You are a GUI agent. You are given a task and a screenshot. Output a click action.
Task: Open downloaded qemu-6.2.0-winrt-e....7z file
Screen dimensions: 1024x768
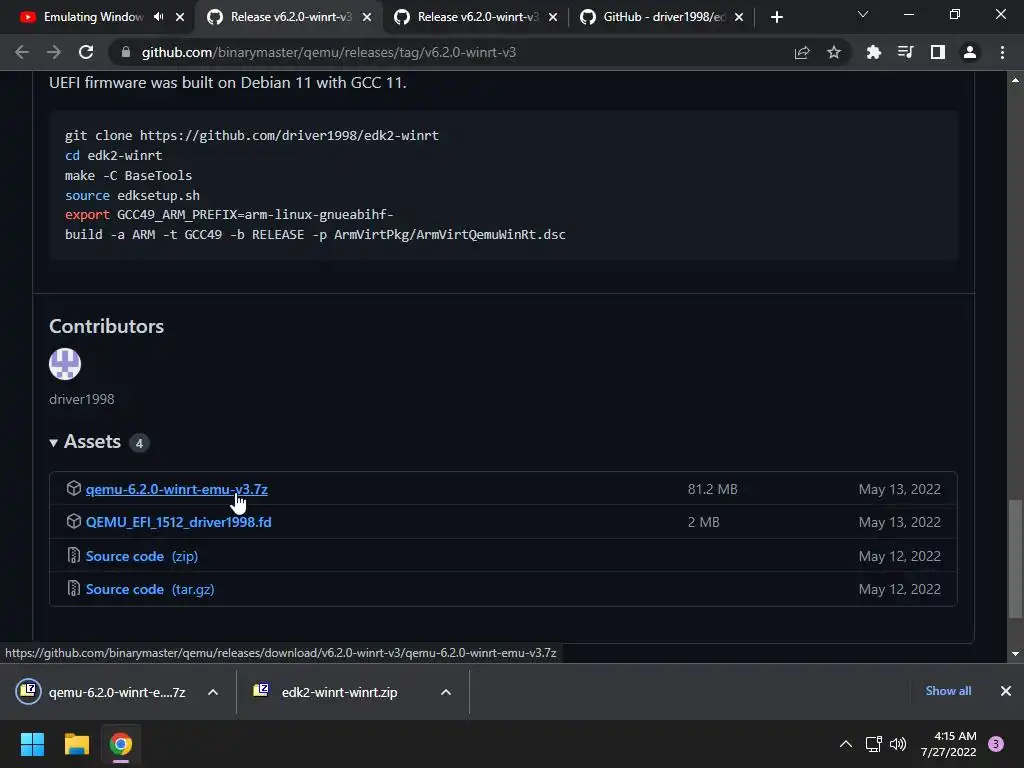tap(102, 692)
